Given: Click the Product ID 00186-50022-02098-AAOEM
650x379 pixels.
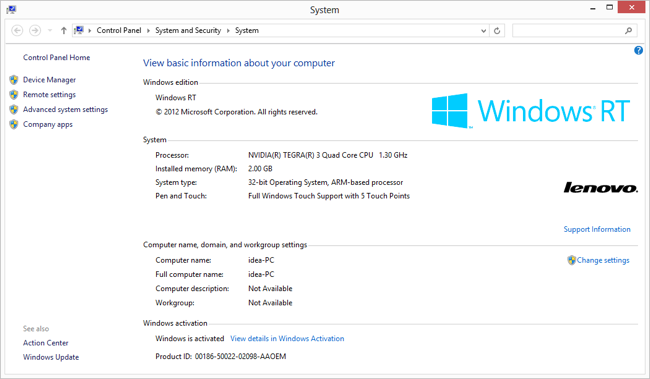Looking at the screenshot, I should coord(221,356).
